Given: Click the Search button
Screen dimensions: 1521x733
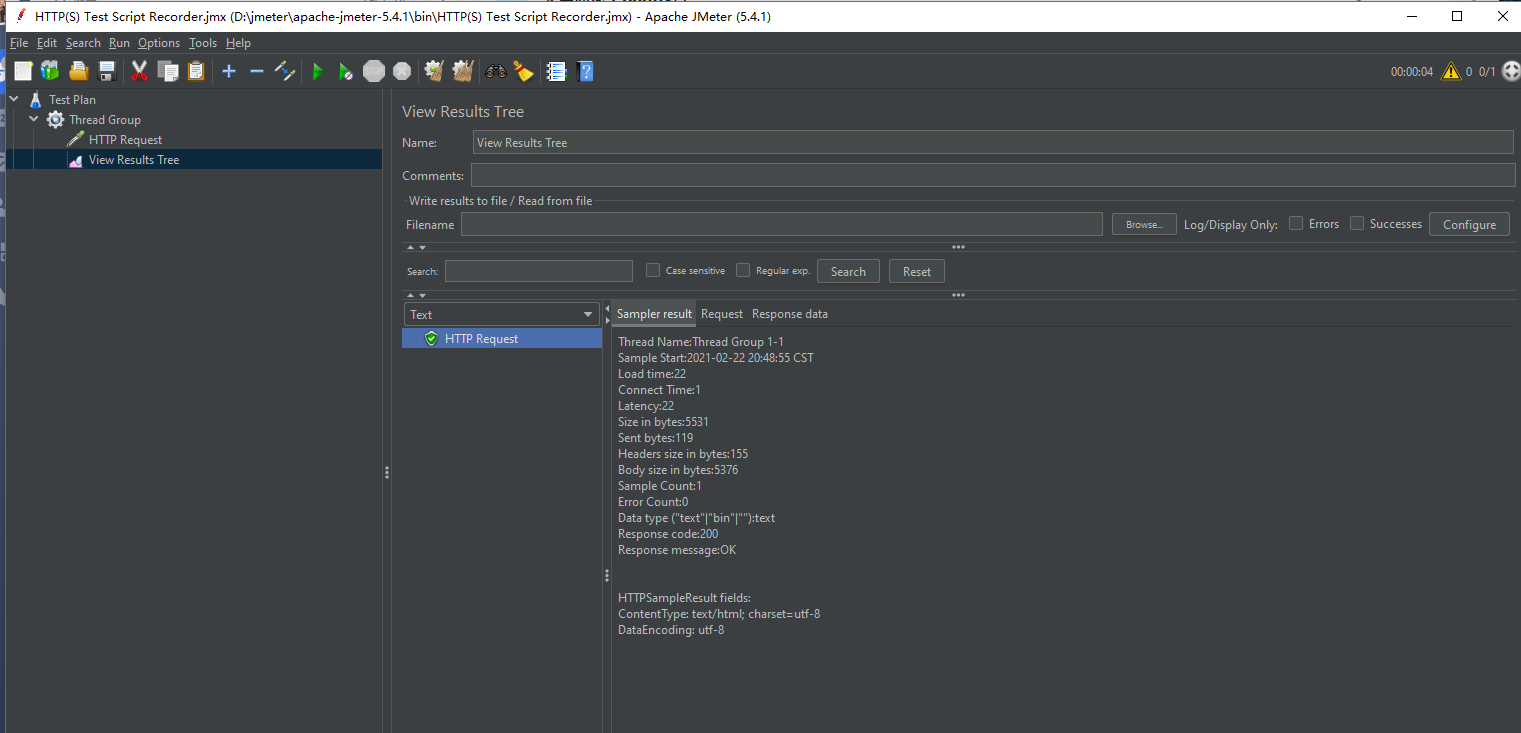Looking at the screenshot, I should [848, 271].
